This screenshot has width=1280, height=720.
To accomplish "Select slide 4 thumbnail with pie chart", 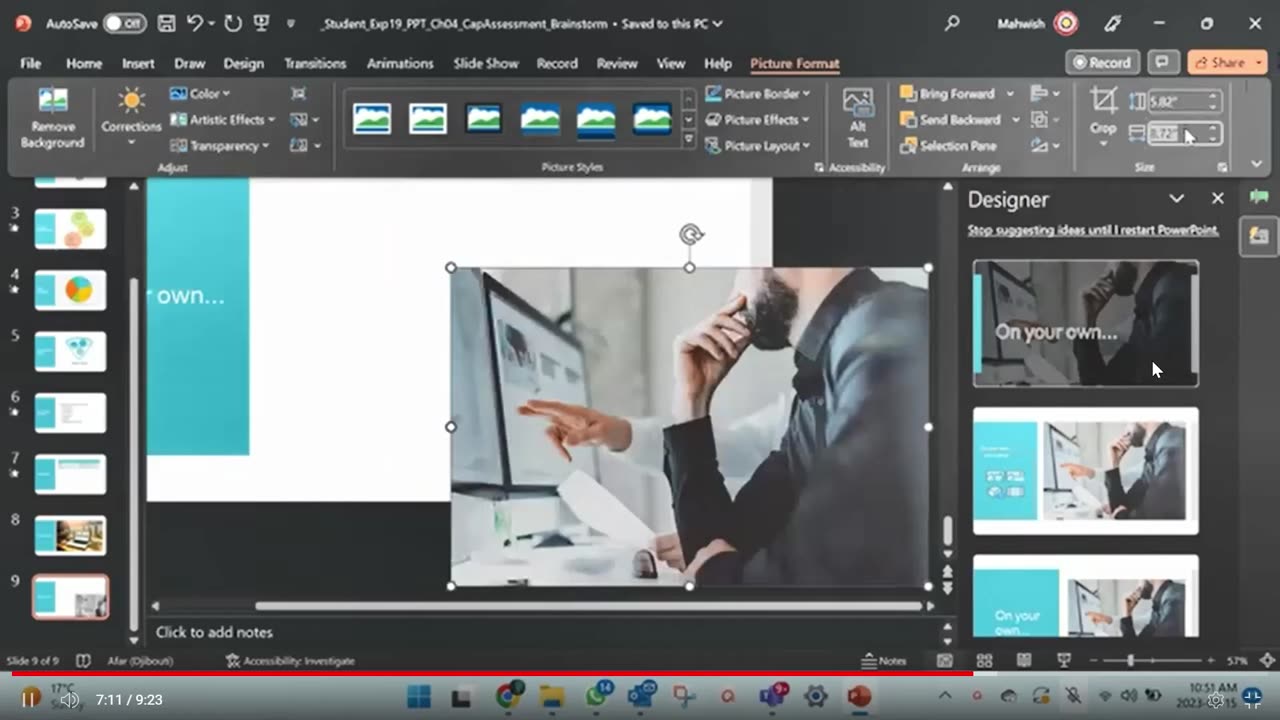I will [70, 290].
